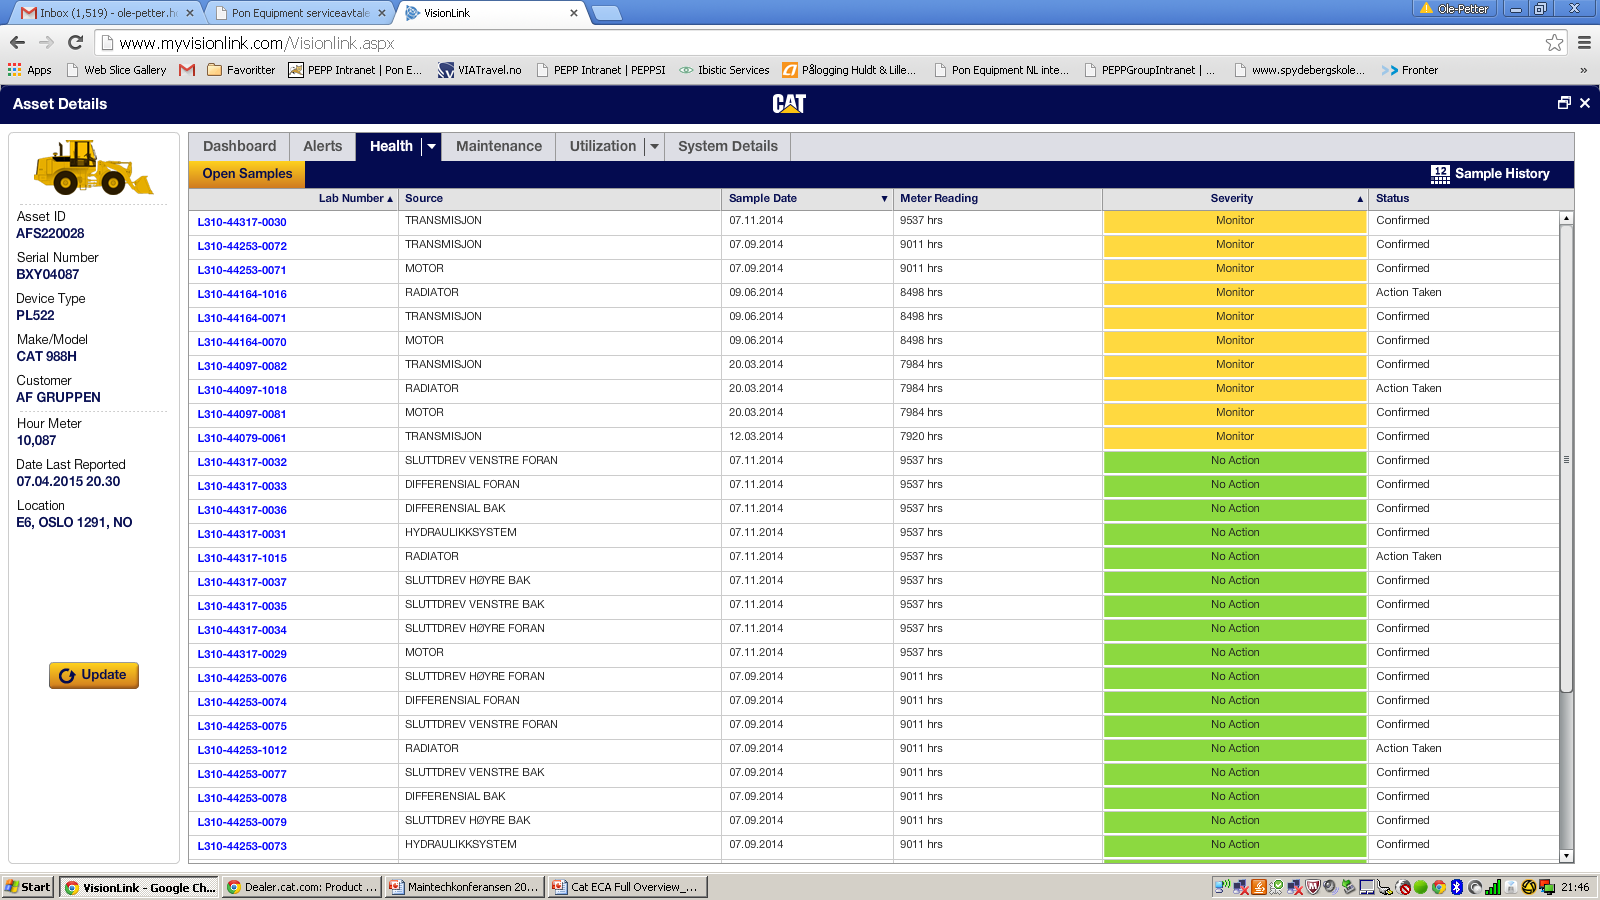The height and width of the screenshot is (900, 1600).
Task: Open the Chrome menu icon
Action: (1584, 42)
